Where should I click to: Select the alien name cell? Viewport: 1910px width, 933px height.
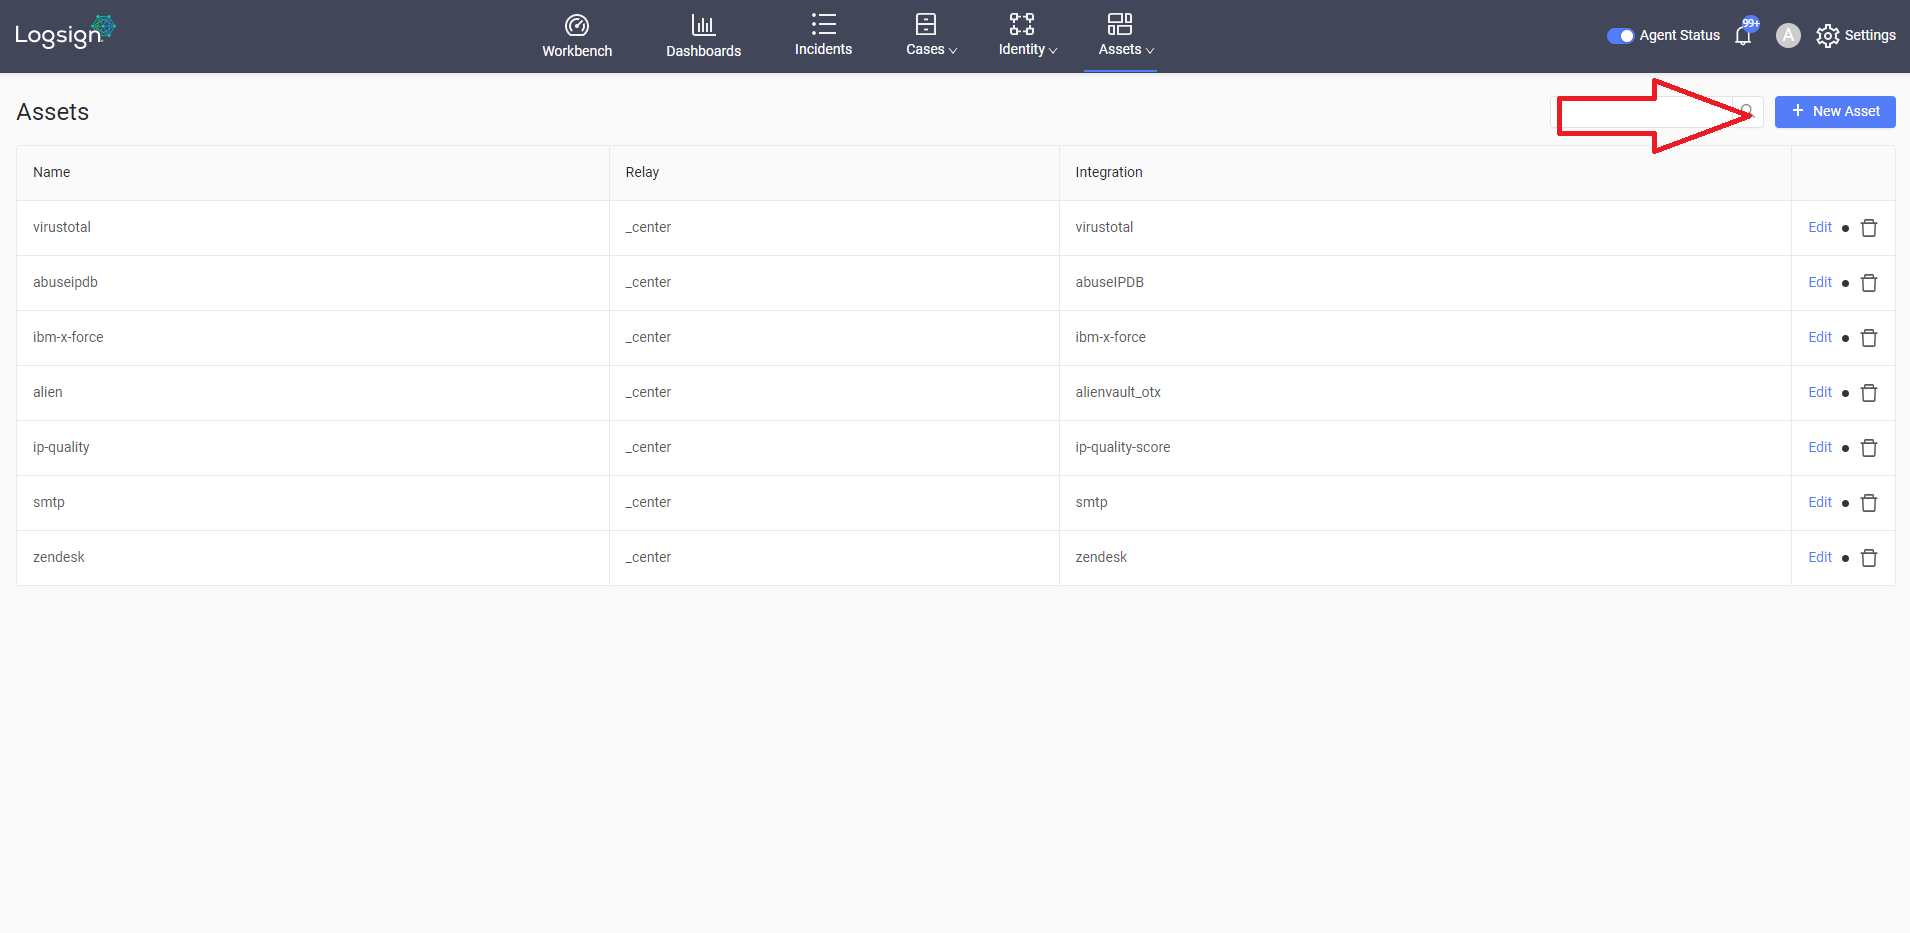[x=313, y=393]
